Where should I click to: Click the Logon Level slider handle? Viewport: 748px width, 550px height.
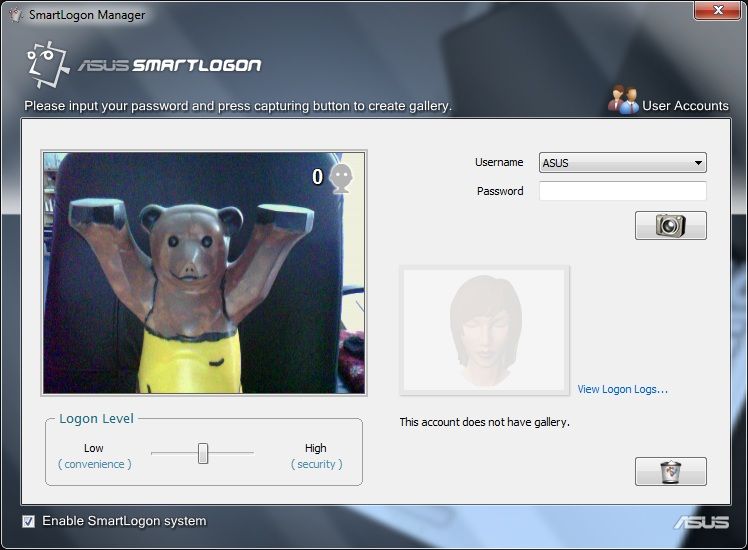tap(203, 453)
